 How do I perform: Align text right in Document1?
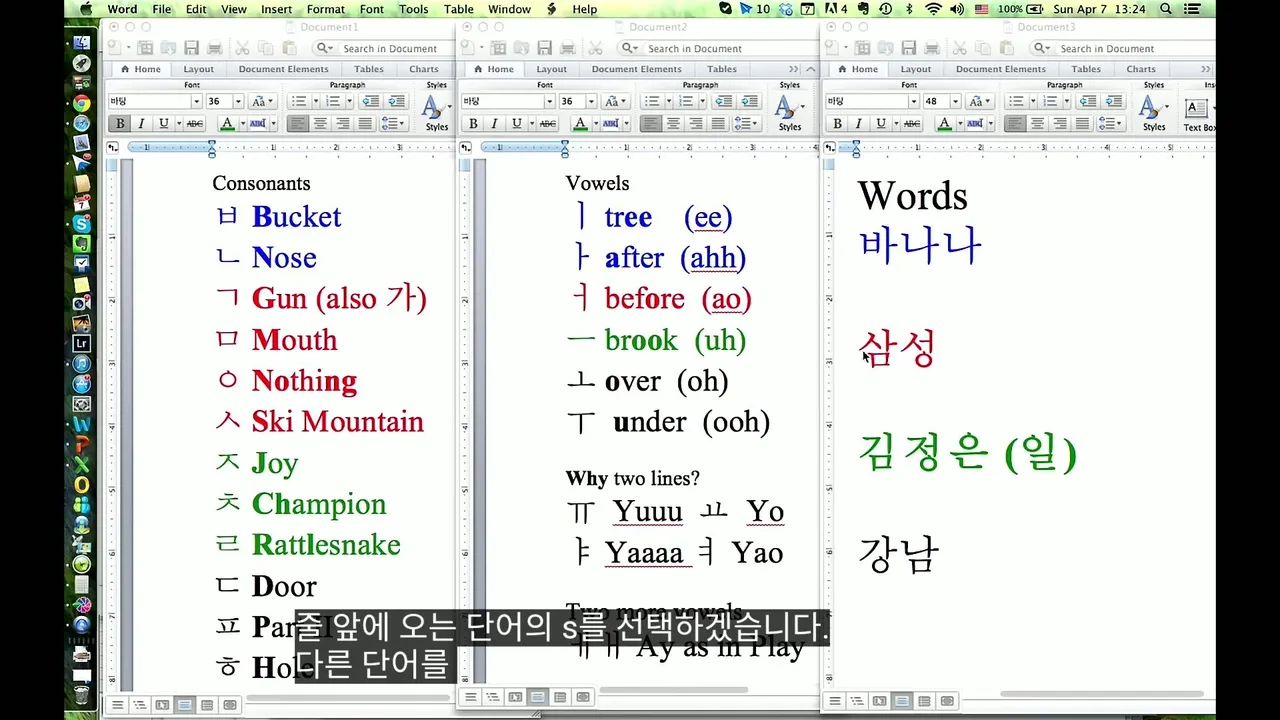point(343,124)
